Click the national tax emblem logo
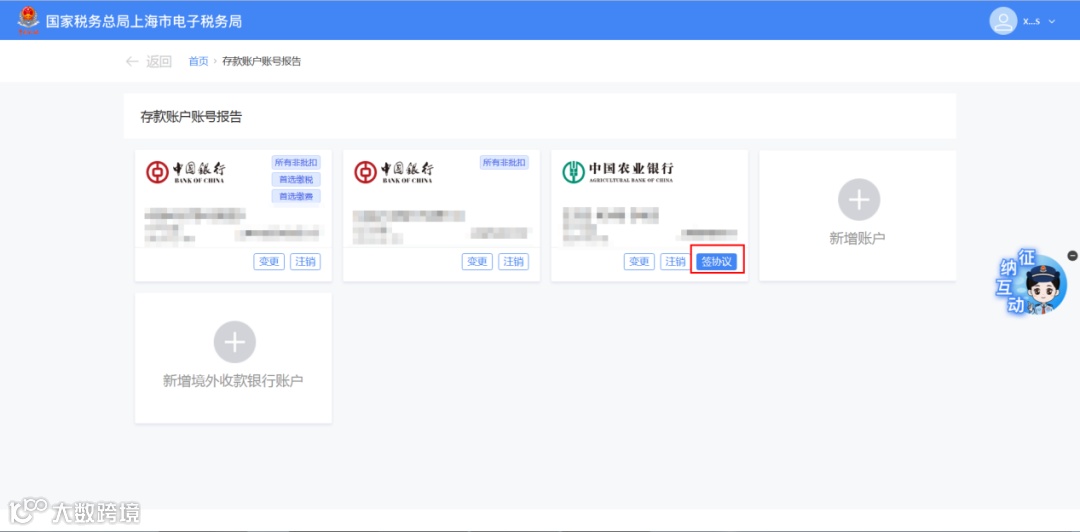The image size is (1080, 532). tap(28, 20)
